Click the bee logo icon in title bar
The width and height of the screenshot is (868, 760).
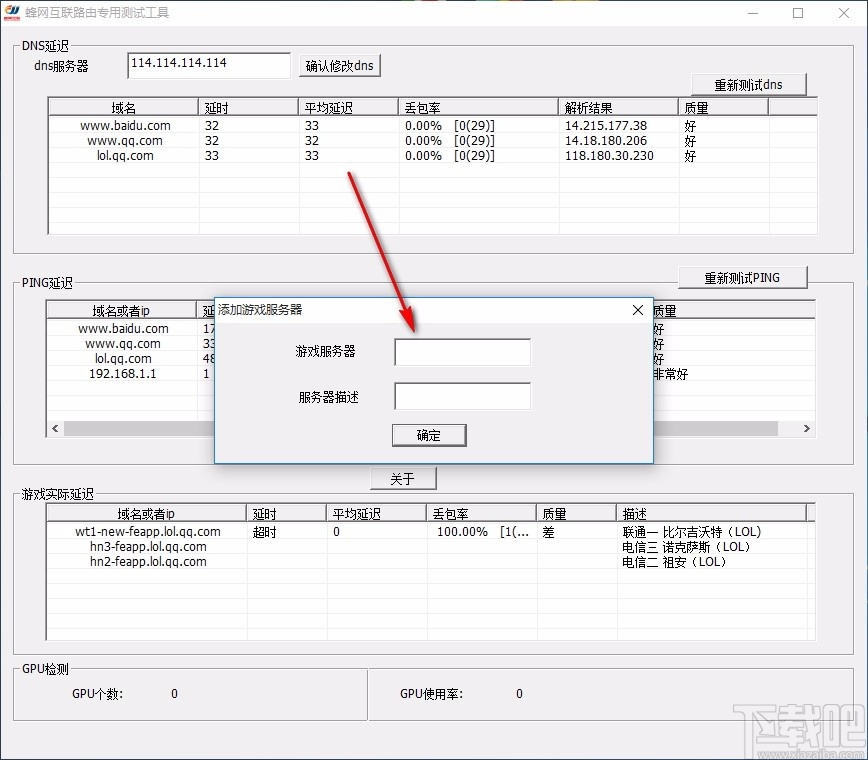point(13,12)
